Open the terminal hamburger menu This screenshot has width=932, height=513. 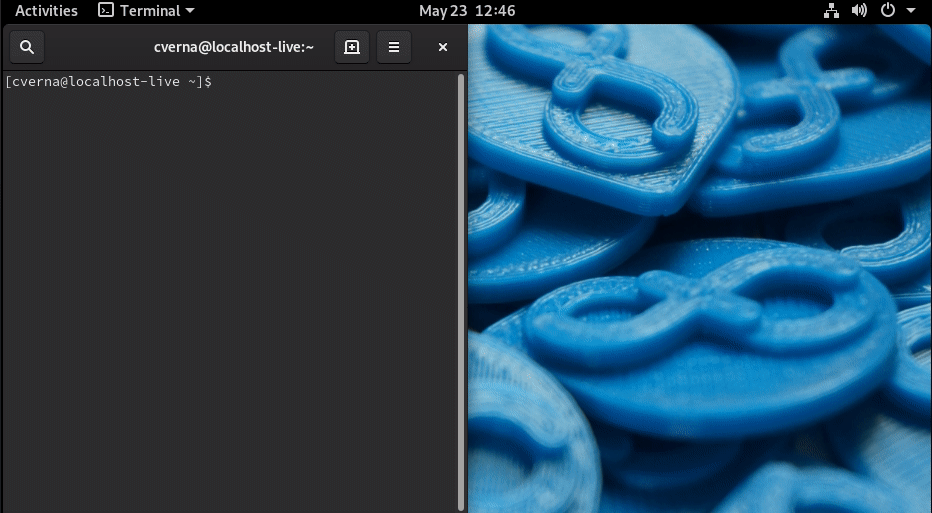tap(394, 47)
